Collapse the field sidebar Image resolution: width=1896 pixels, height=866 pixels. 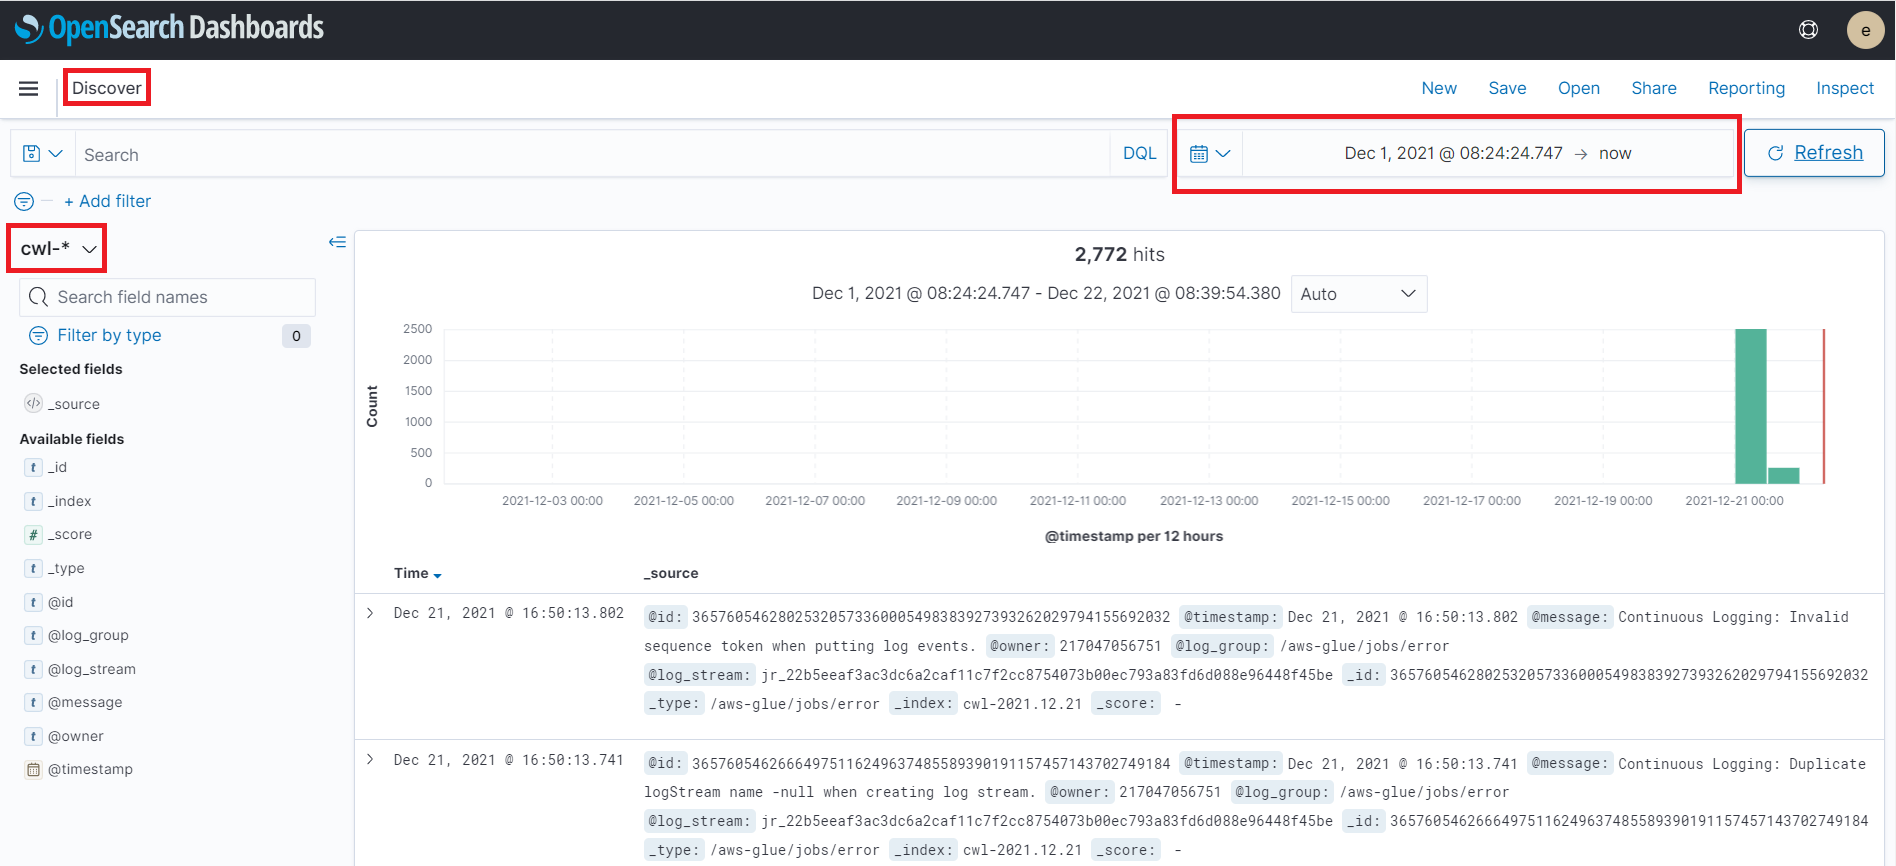click(x=337, y=242)
